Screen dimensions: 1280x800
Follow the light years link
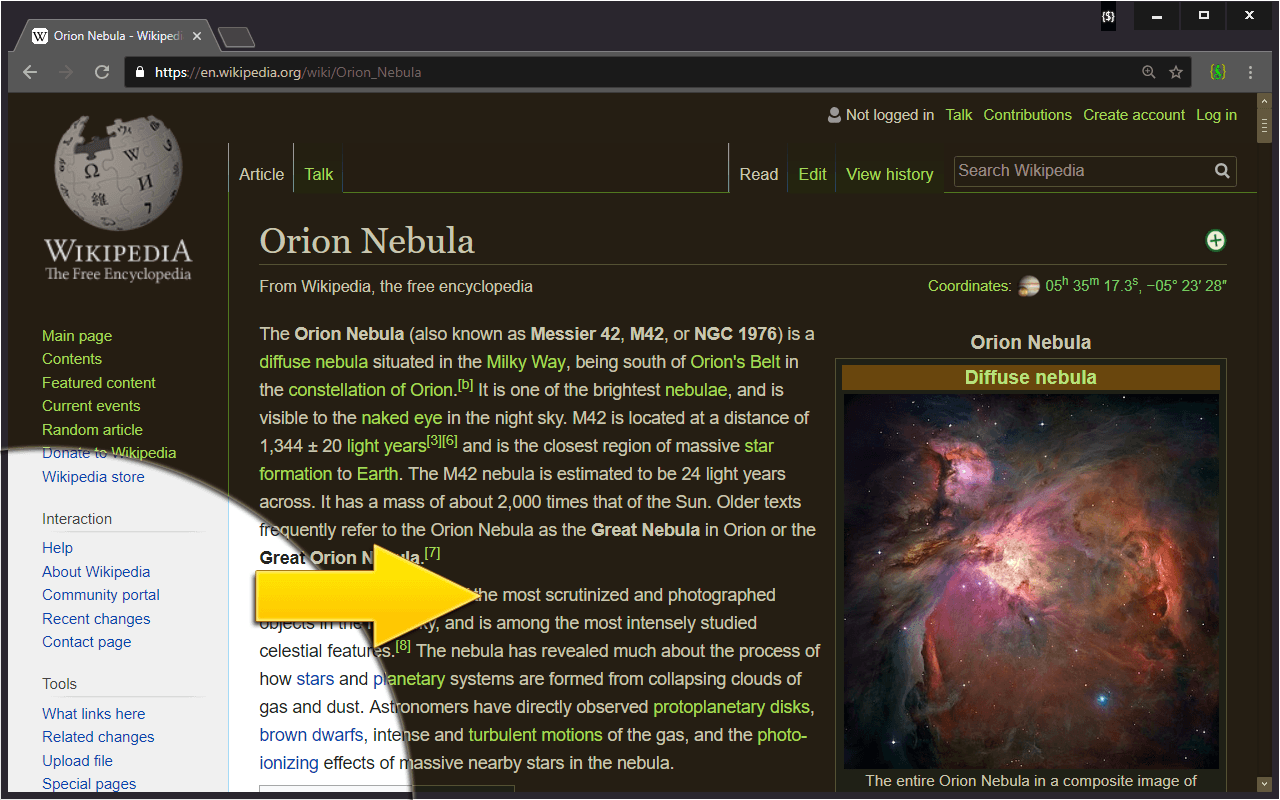(x=387, y=446)
